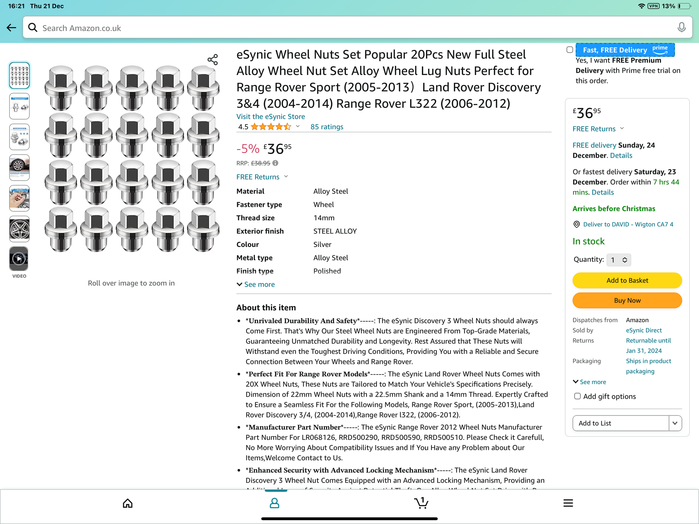The height and width of the screenshot is (524, 699).
Task: Click the Add to List button
Action: tap(621, 423)
